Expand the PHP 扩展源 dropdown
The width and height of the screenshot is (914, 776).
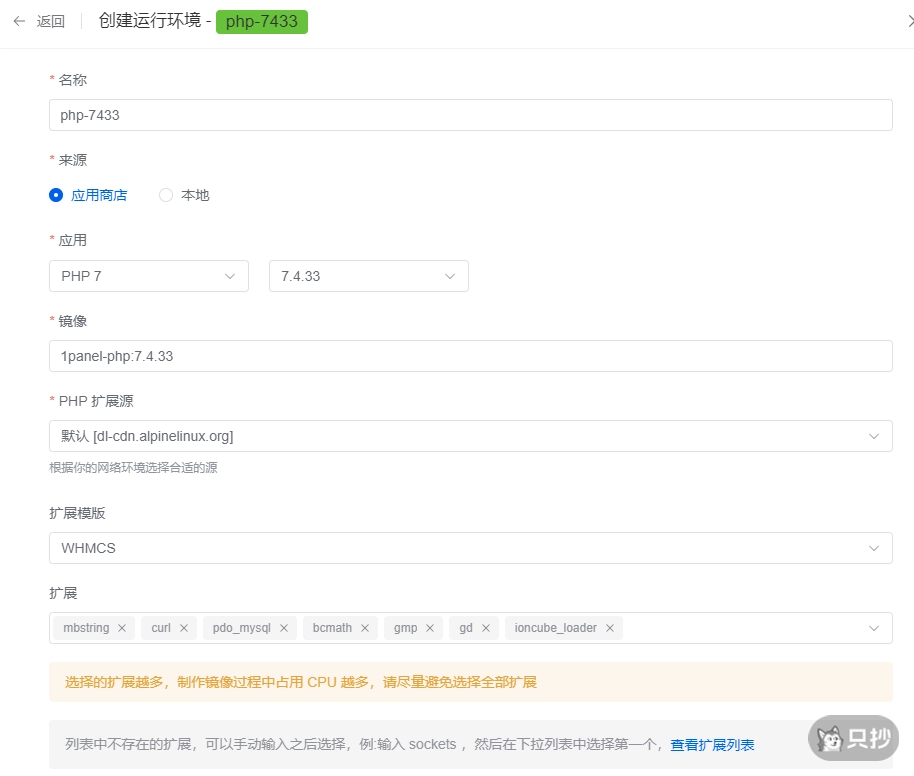click(x=873, y=436)
